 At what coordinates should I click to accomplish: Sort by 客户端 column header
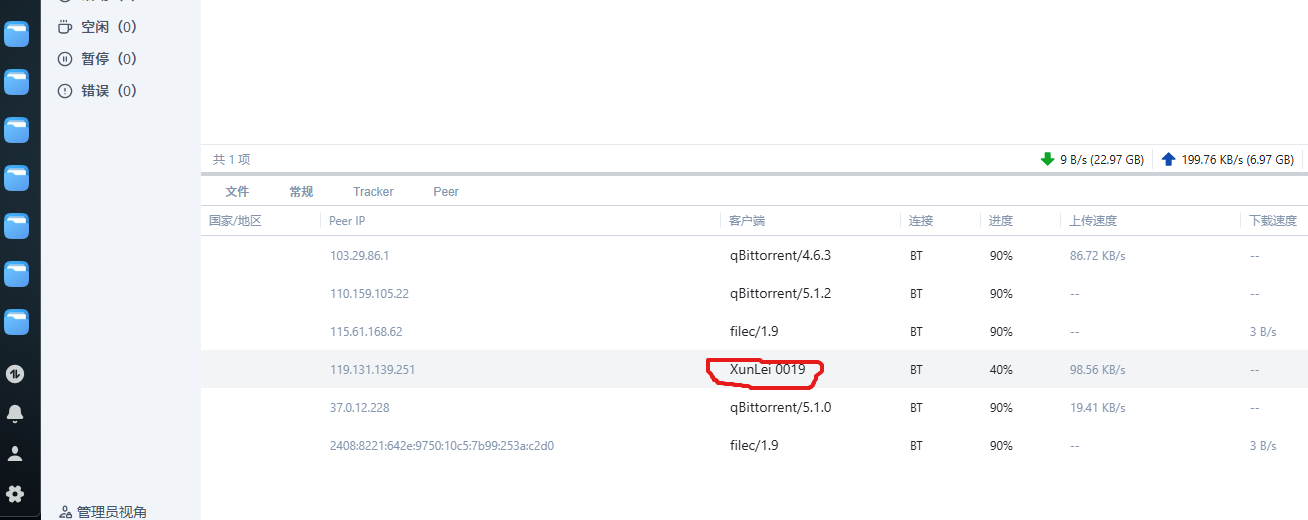click(x=747, y=220)
